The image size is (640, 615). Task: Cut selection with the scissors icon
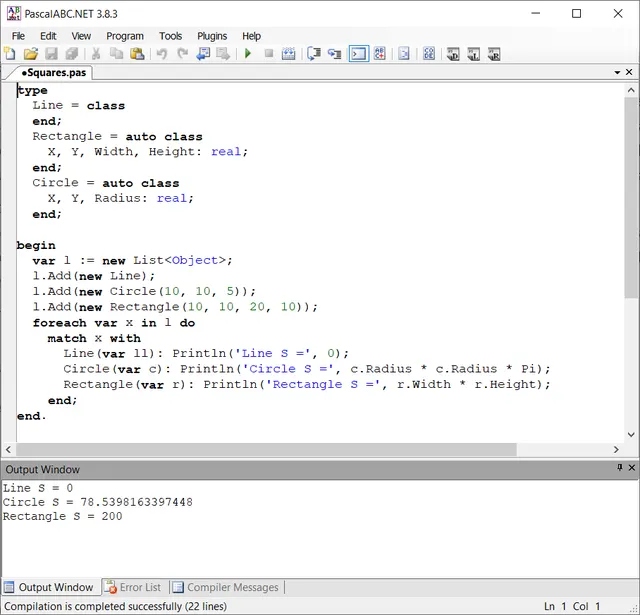96,53
